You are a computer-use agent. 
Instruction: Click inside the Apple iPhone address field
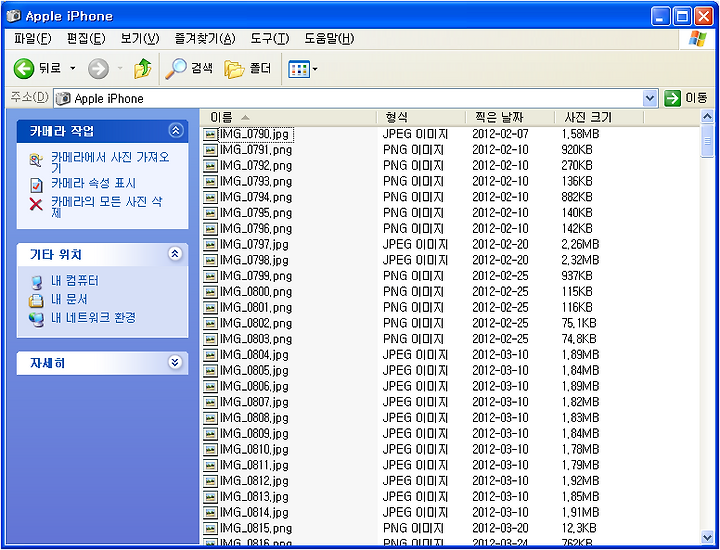[x=349, y=98]
